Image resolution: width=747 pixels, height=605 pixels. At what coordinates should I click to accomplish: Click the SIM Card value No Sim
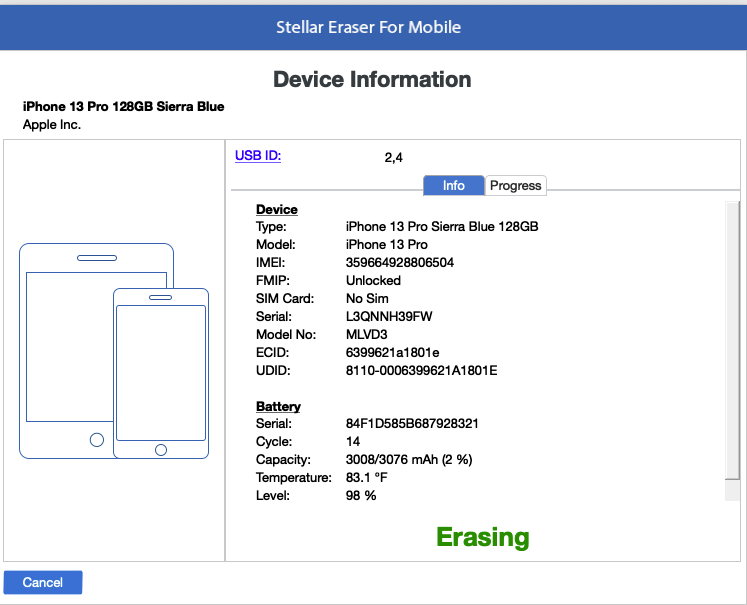pos(367,299)
